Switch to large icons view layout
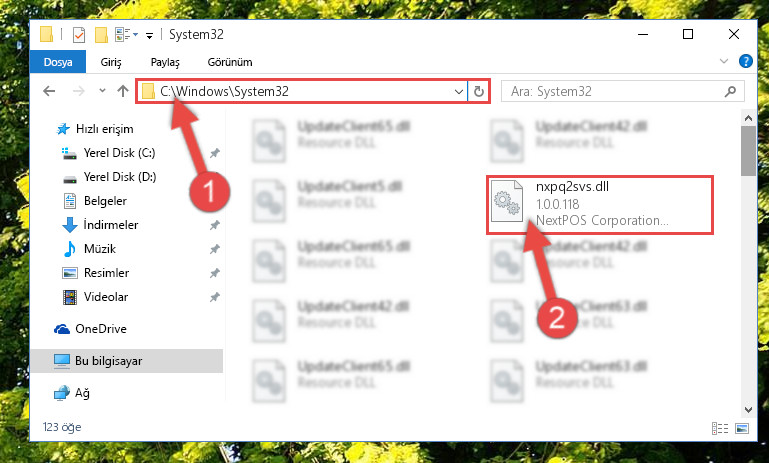The width and height of the screenshot is (769, 463). point(742,428)
